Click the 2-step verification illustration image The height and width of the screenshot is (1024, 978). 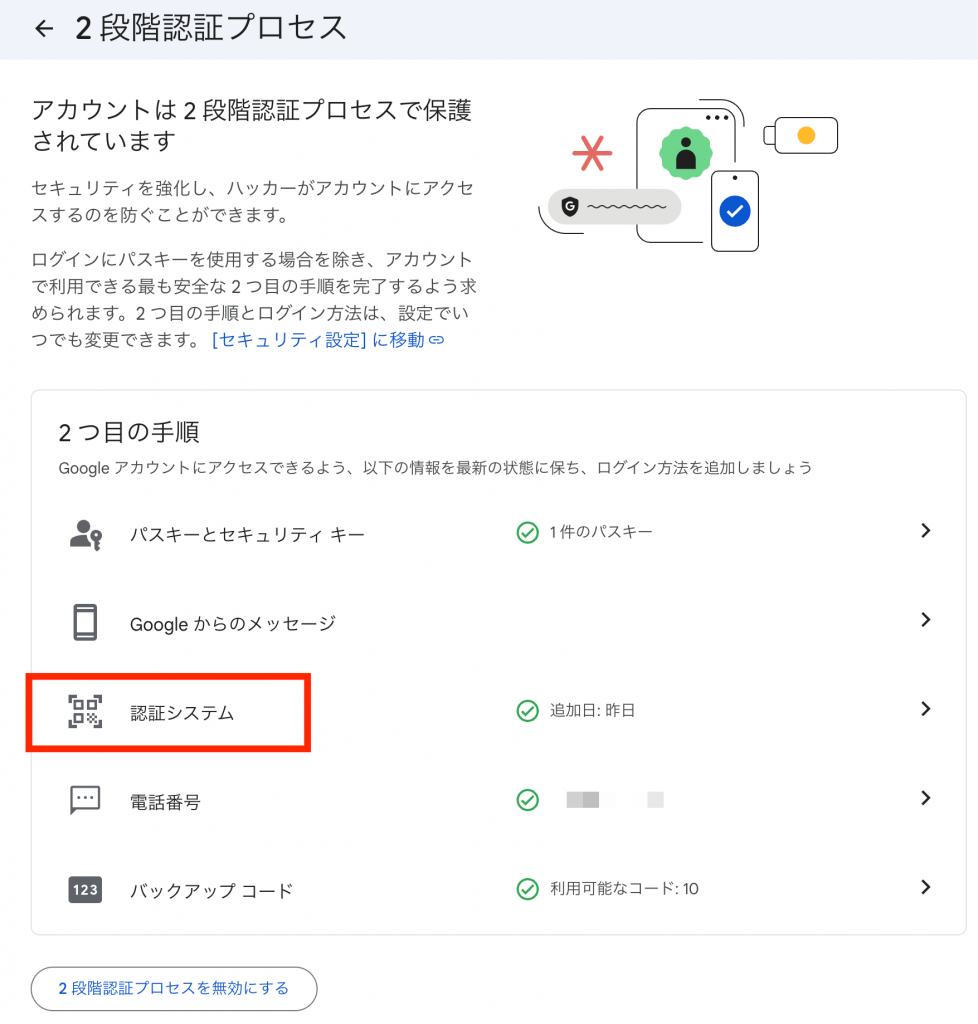[692, 175]
